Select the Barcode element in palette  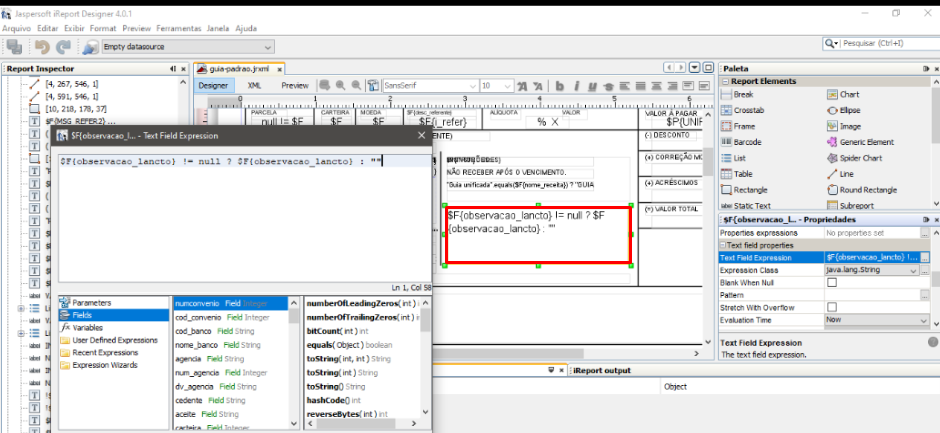[x=746, y=142]
